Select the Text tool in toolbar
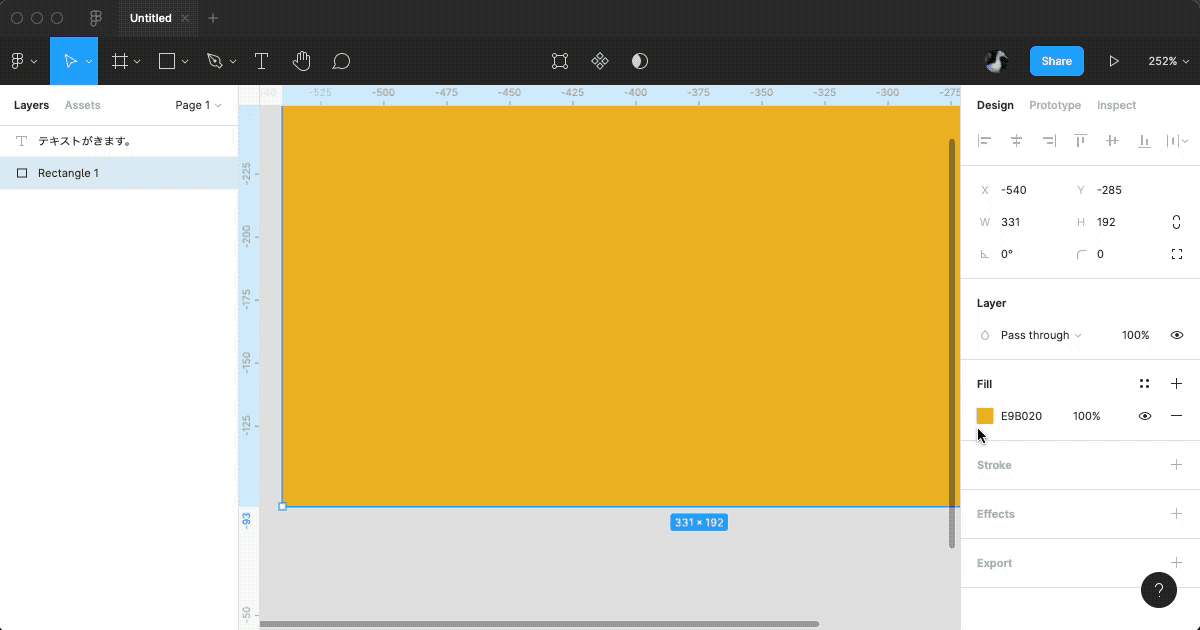Viewport: 1200px width, 630px height. point(261,61)
